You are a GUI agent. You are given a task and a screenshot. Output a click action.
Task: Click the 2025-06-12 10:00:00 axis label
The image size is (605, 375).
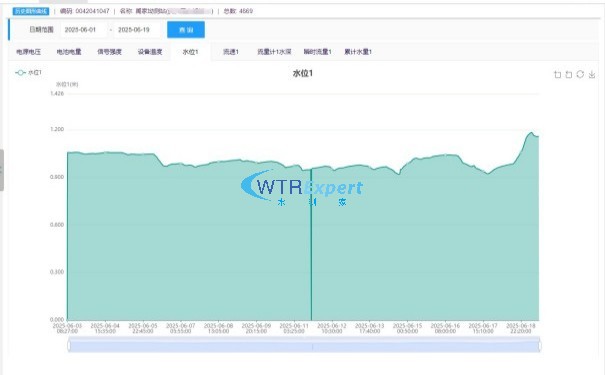(332, 328)
